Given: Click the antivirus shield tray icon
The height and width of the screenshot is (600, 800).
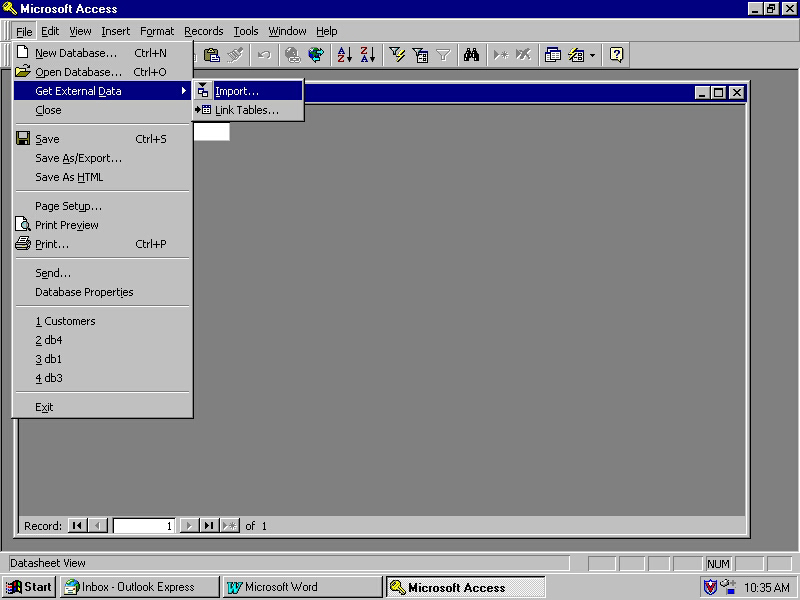Looking at the screenshot, I should pyautogui.click(x=710, y=587).
